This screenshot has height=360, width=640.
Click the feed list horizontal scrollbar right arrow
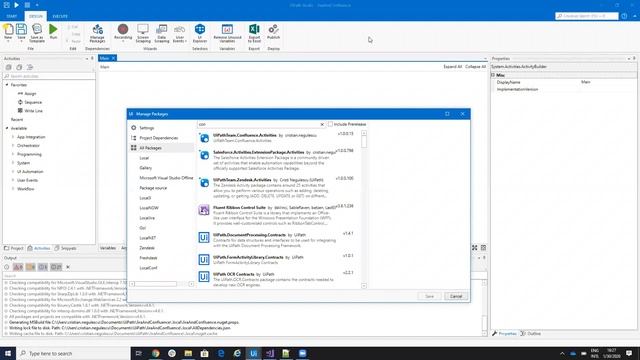coord(191,284)
